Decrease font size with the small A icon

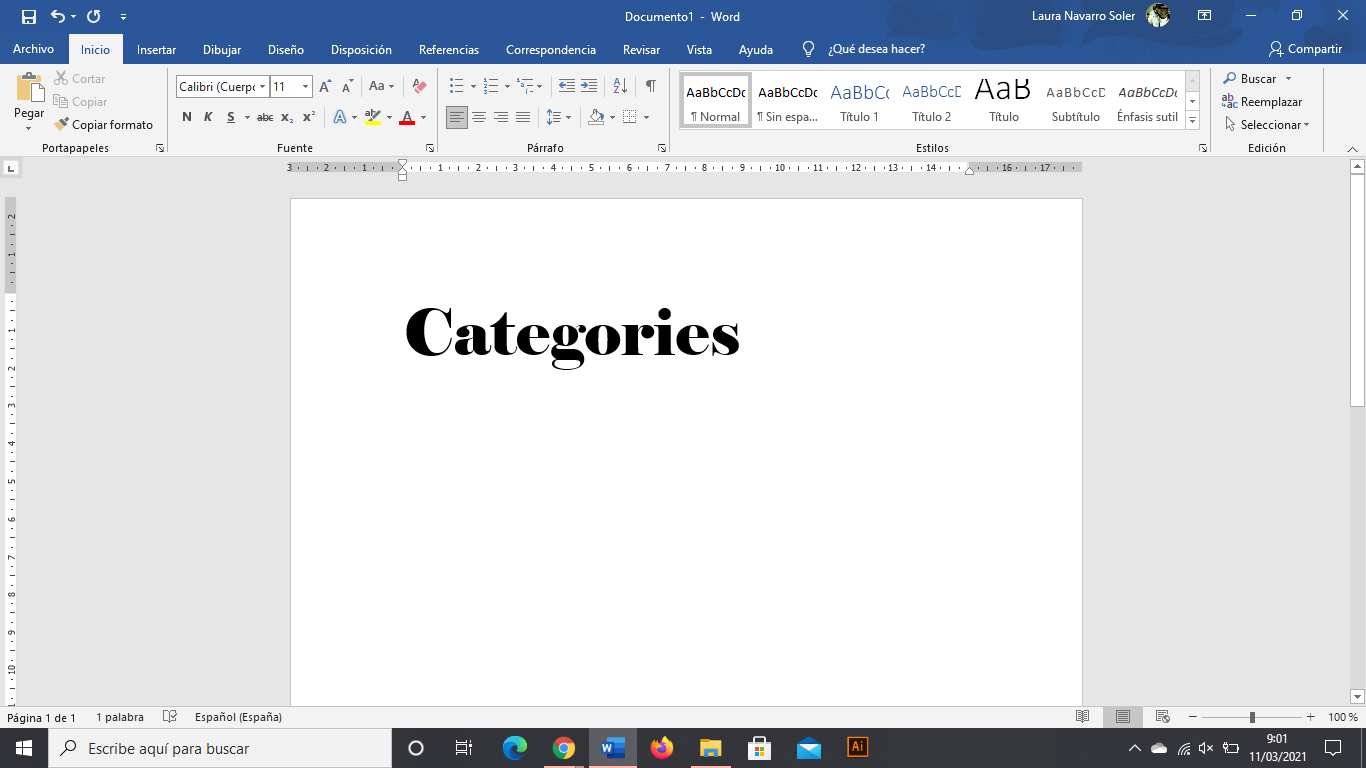coord(347,87)
